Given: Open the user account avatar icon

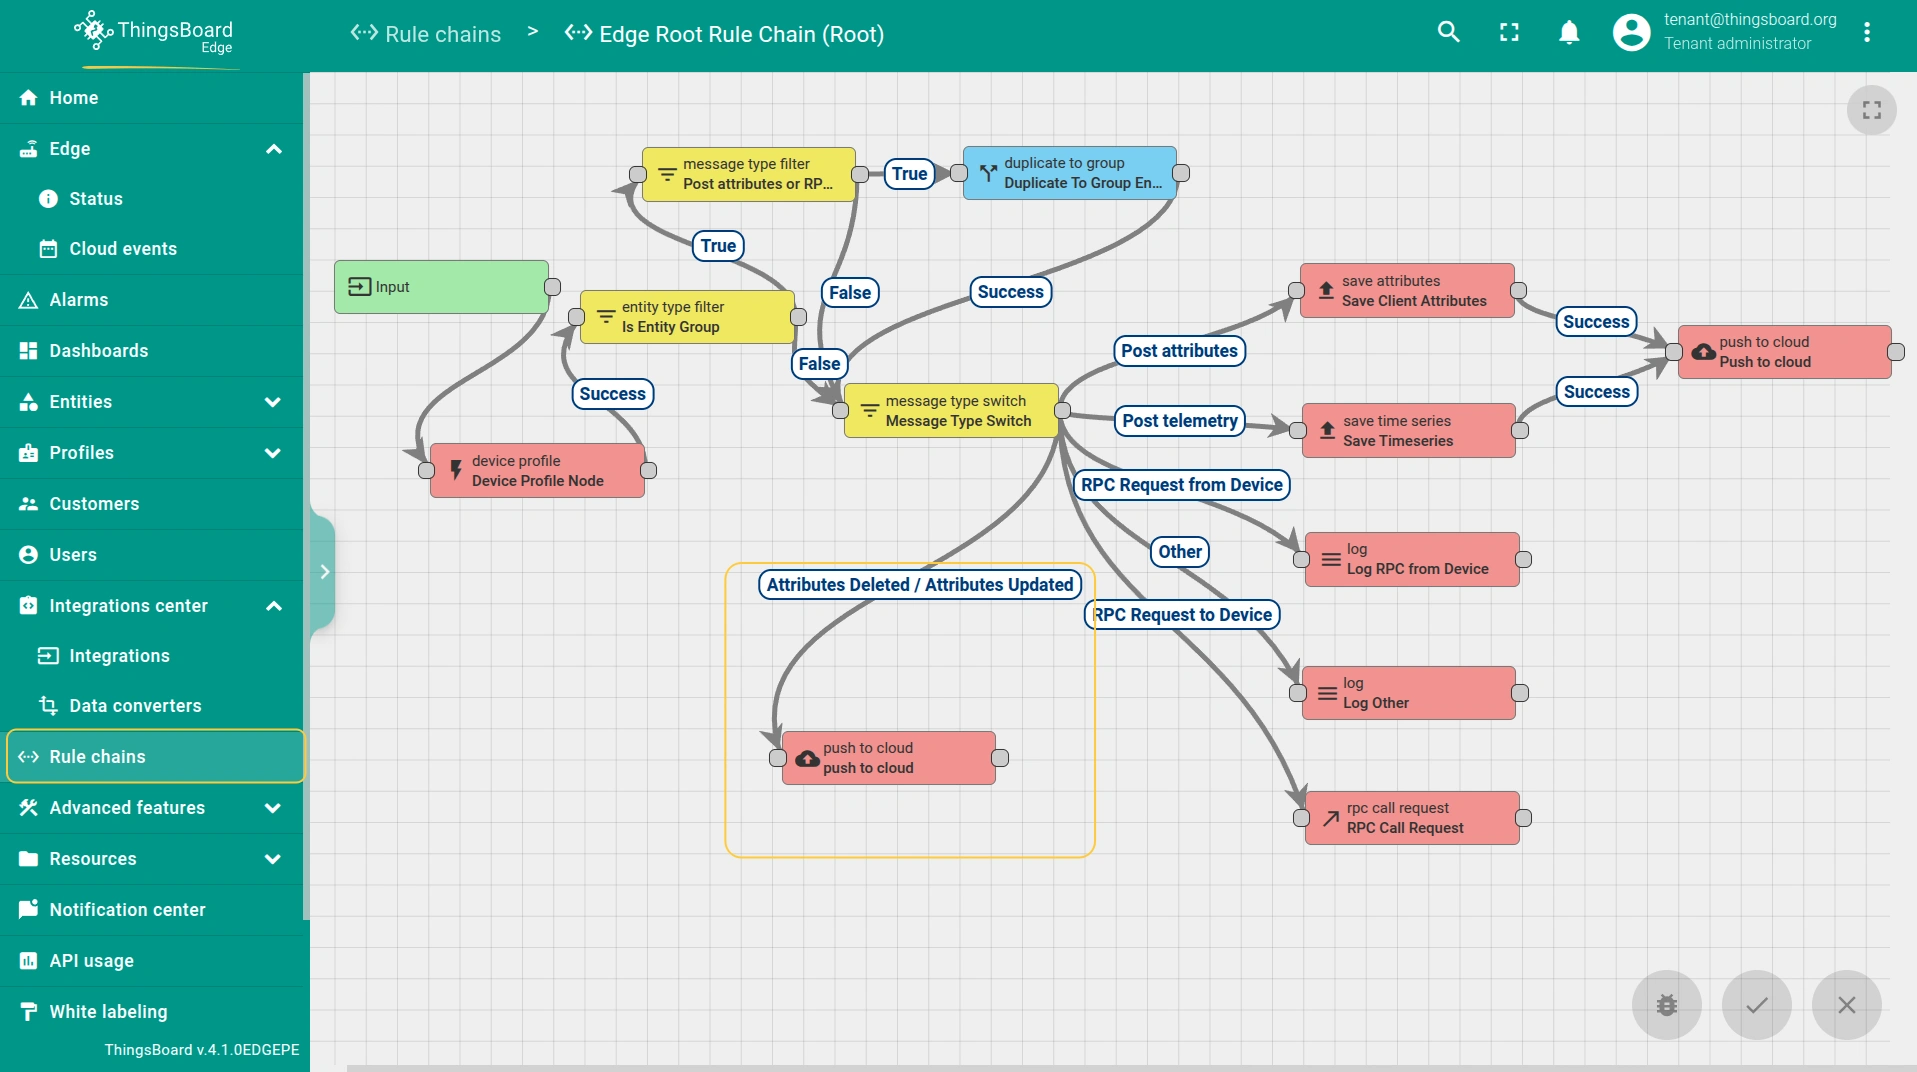Looking at the screenshot, I should (1631, 32).
